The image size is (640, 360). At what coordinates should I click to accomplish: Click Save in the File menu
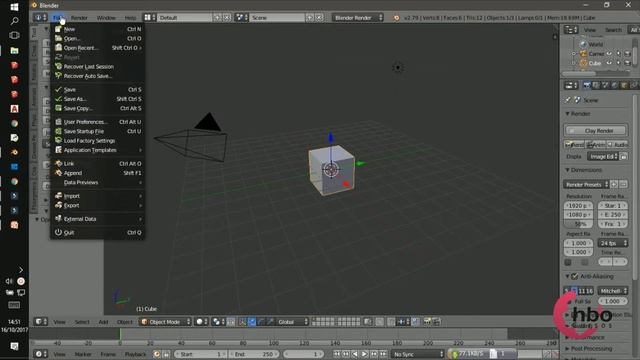pos(98,89)
